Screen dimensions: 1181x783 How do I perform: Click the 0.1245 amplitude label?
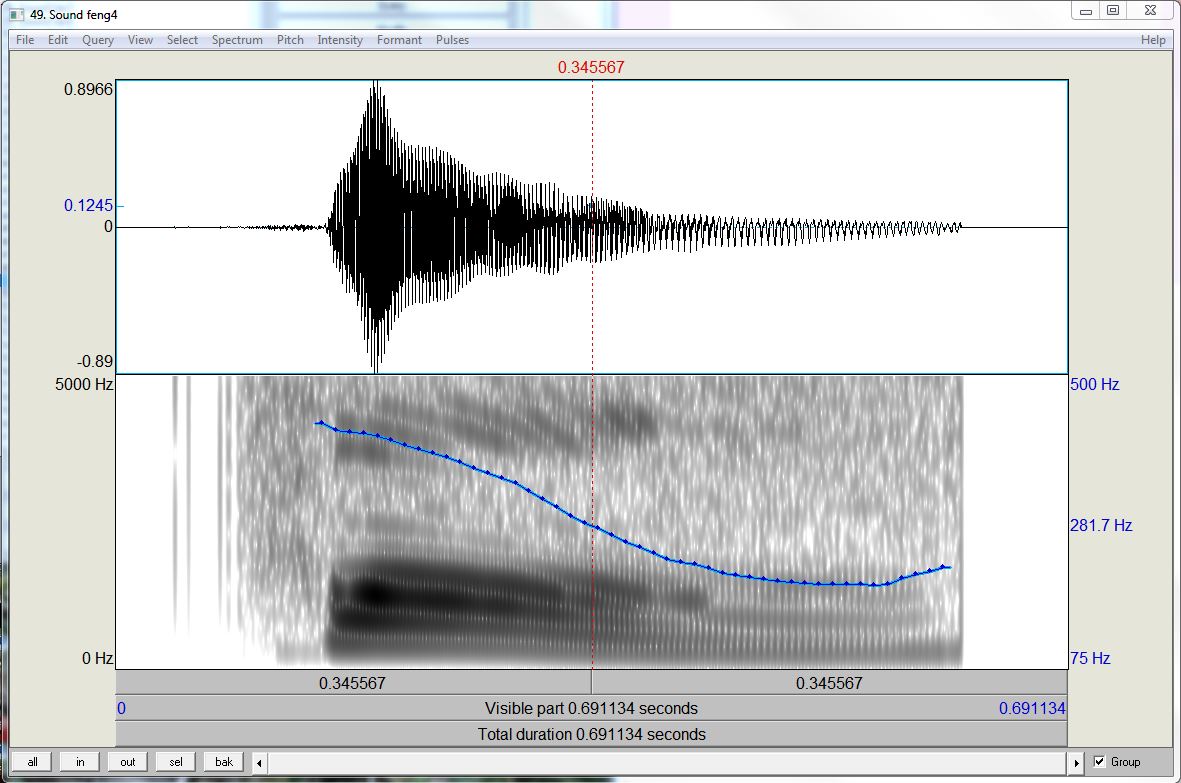point(88,206)
